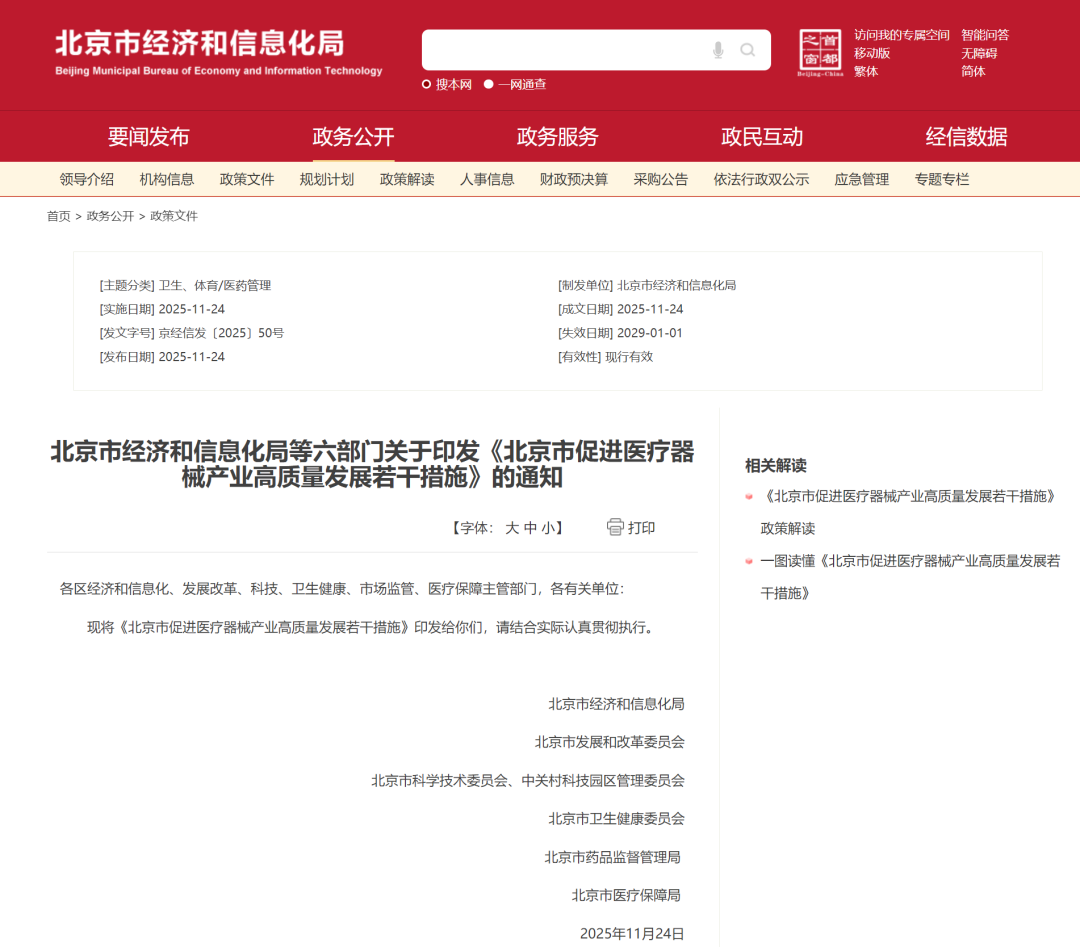Open the Beijing-China capital window logo
The image size is (1080, 947).
(820, 52)
